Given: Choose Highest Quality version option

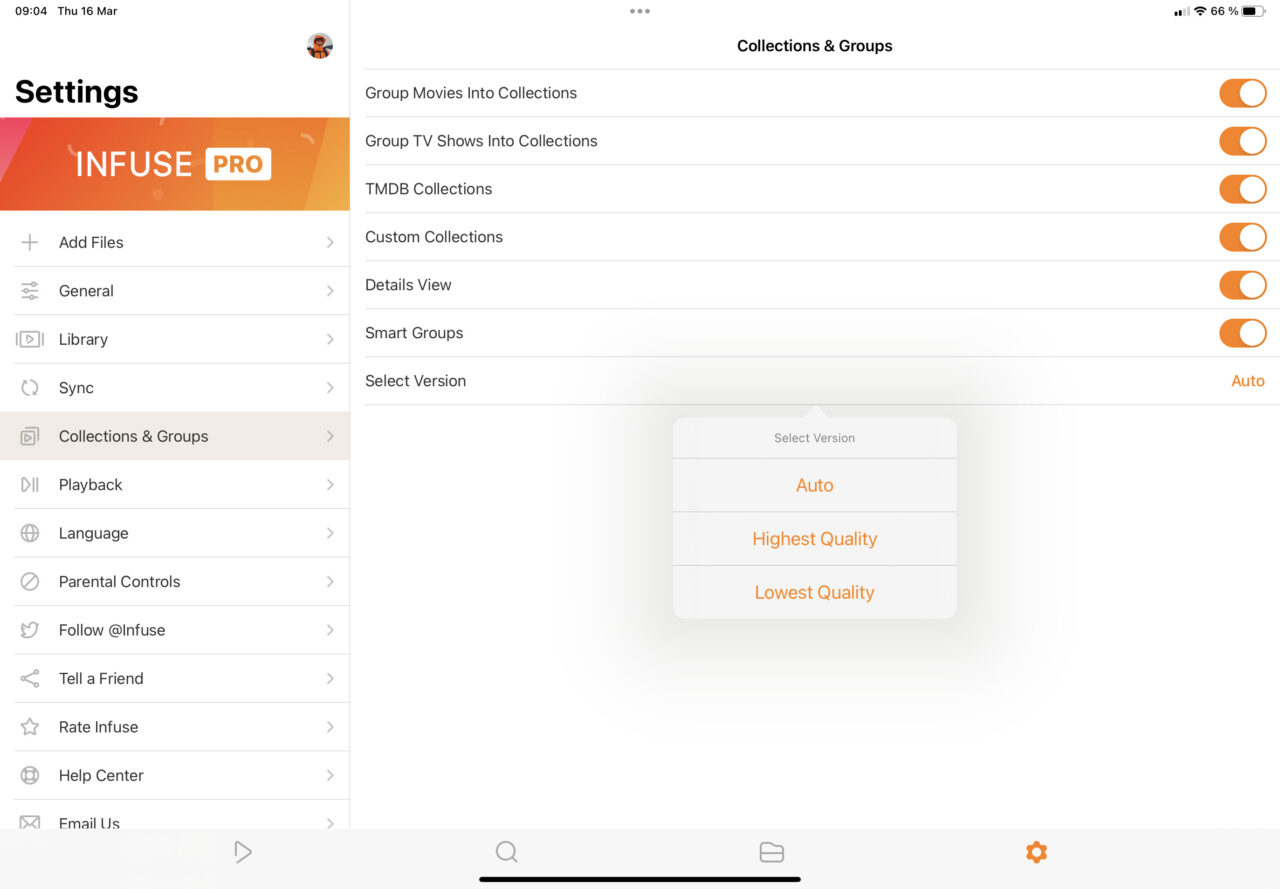Looking at the screenshot, I should tap(815, 539).
